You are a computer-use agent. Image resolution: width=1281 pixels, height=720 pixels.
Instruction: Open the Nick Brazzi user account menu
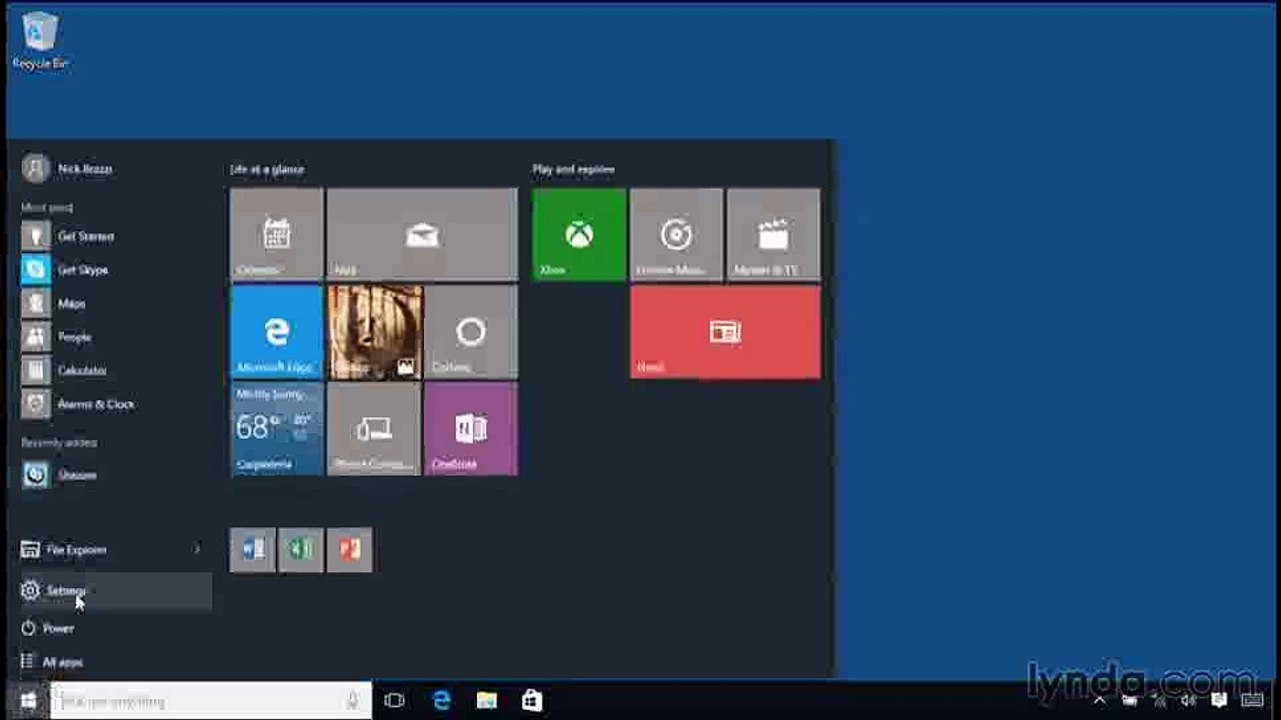tap(67, 169)
